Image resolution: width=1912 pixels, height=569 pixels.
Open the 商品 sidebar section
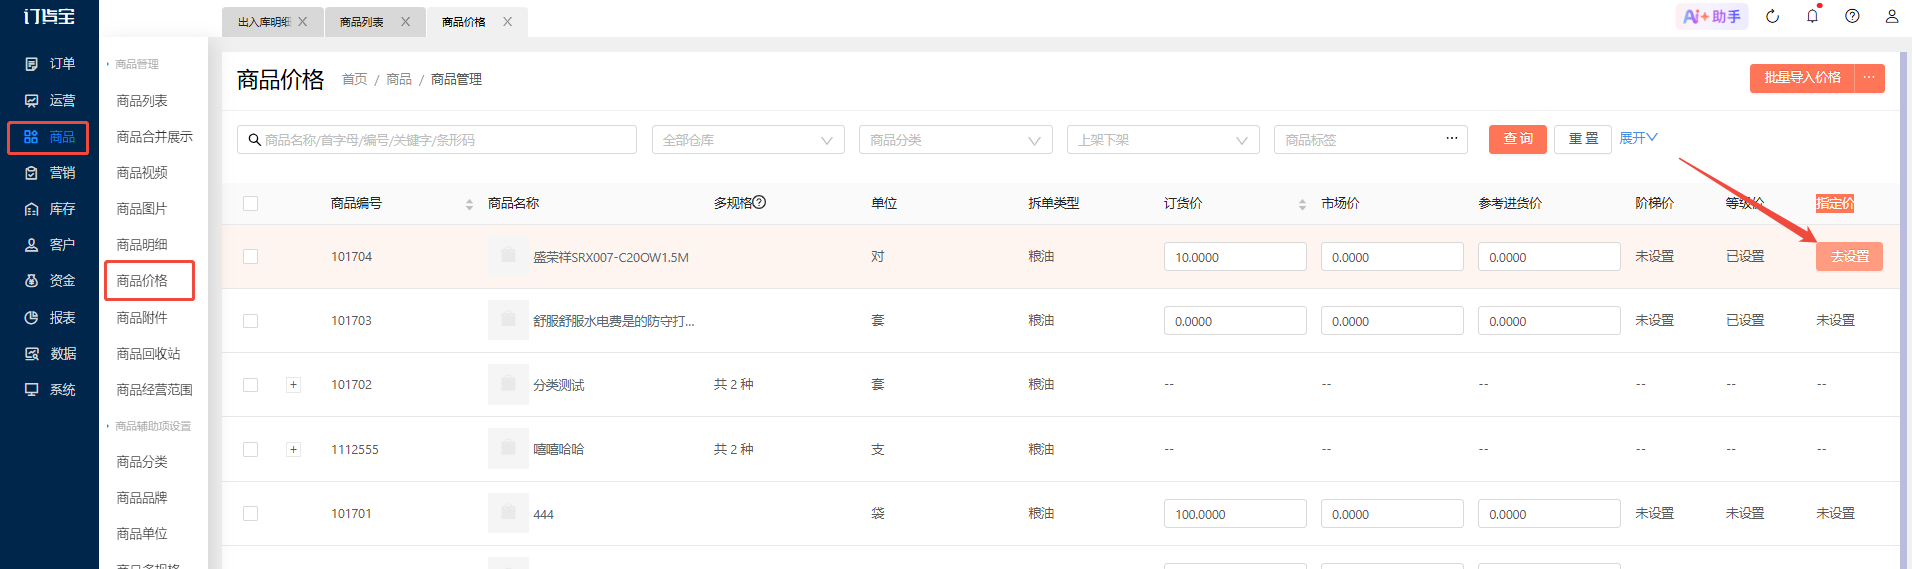(x=49, y=137)
